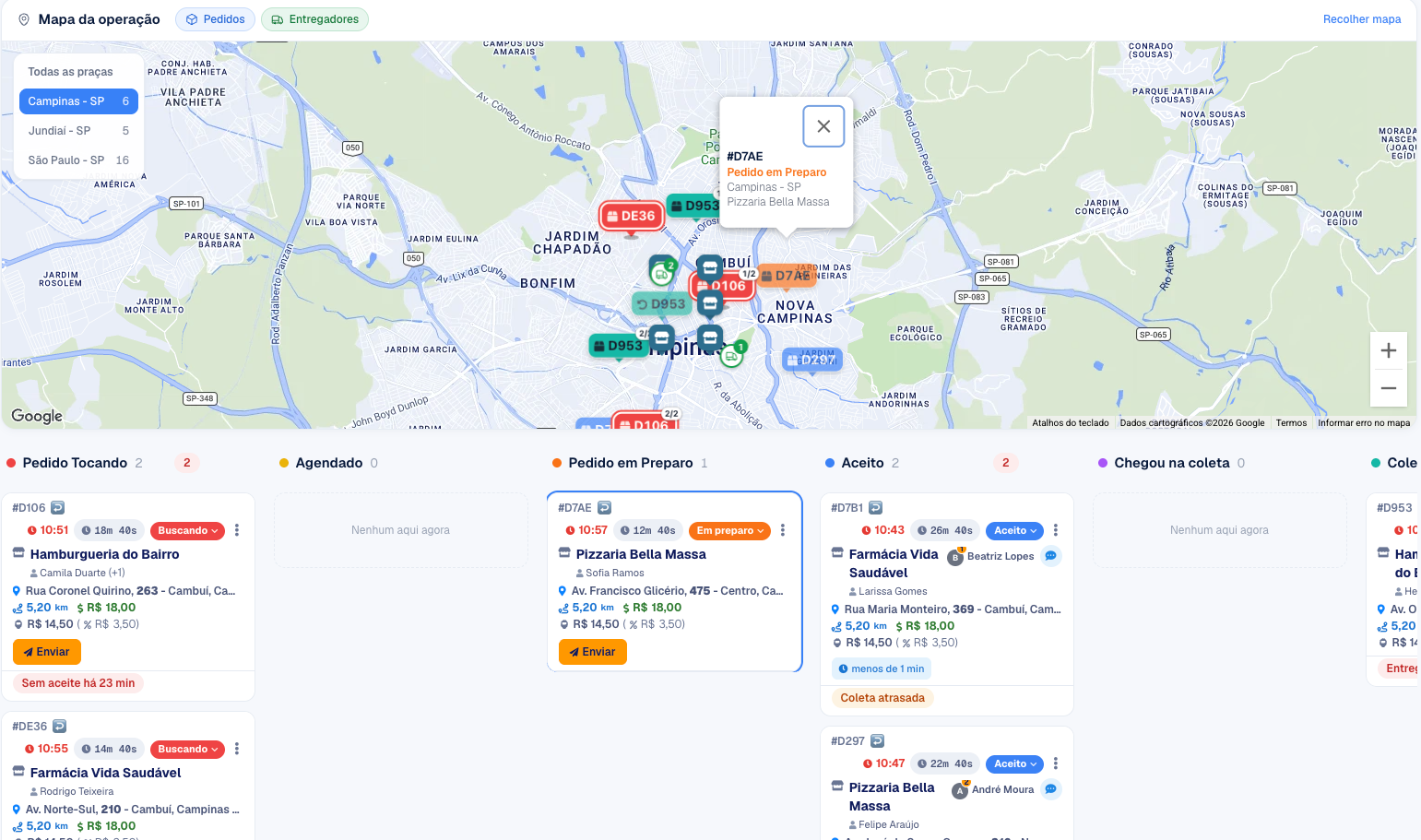Zoom in on the map
Viewport: 1421px width, 840px height.
[1388, 351]
